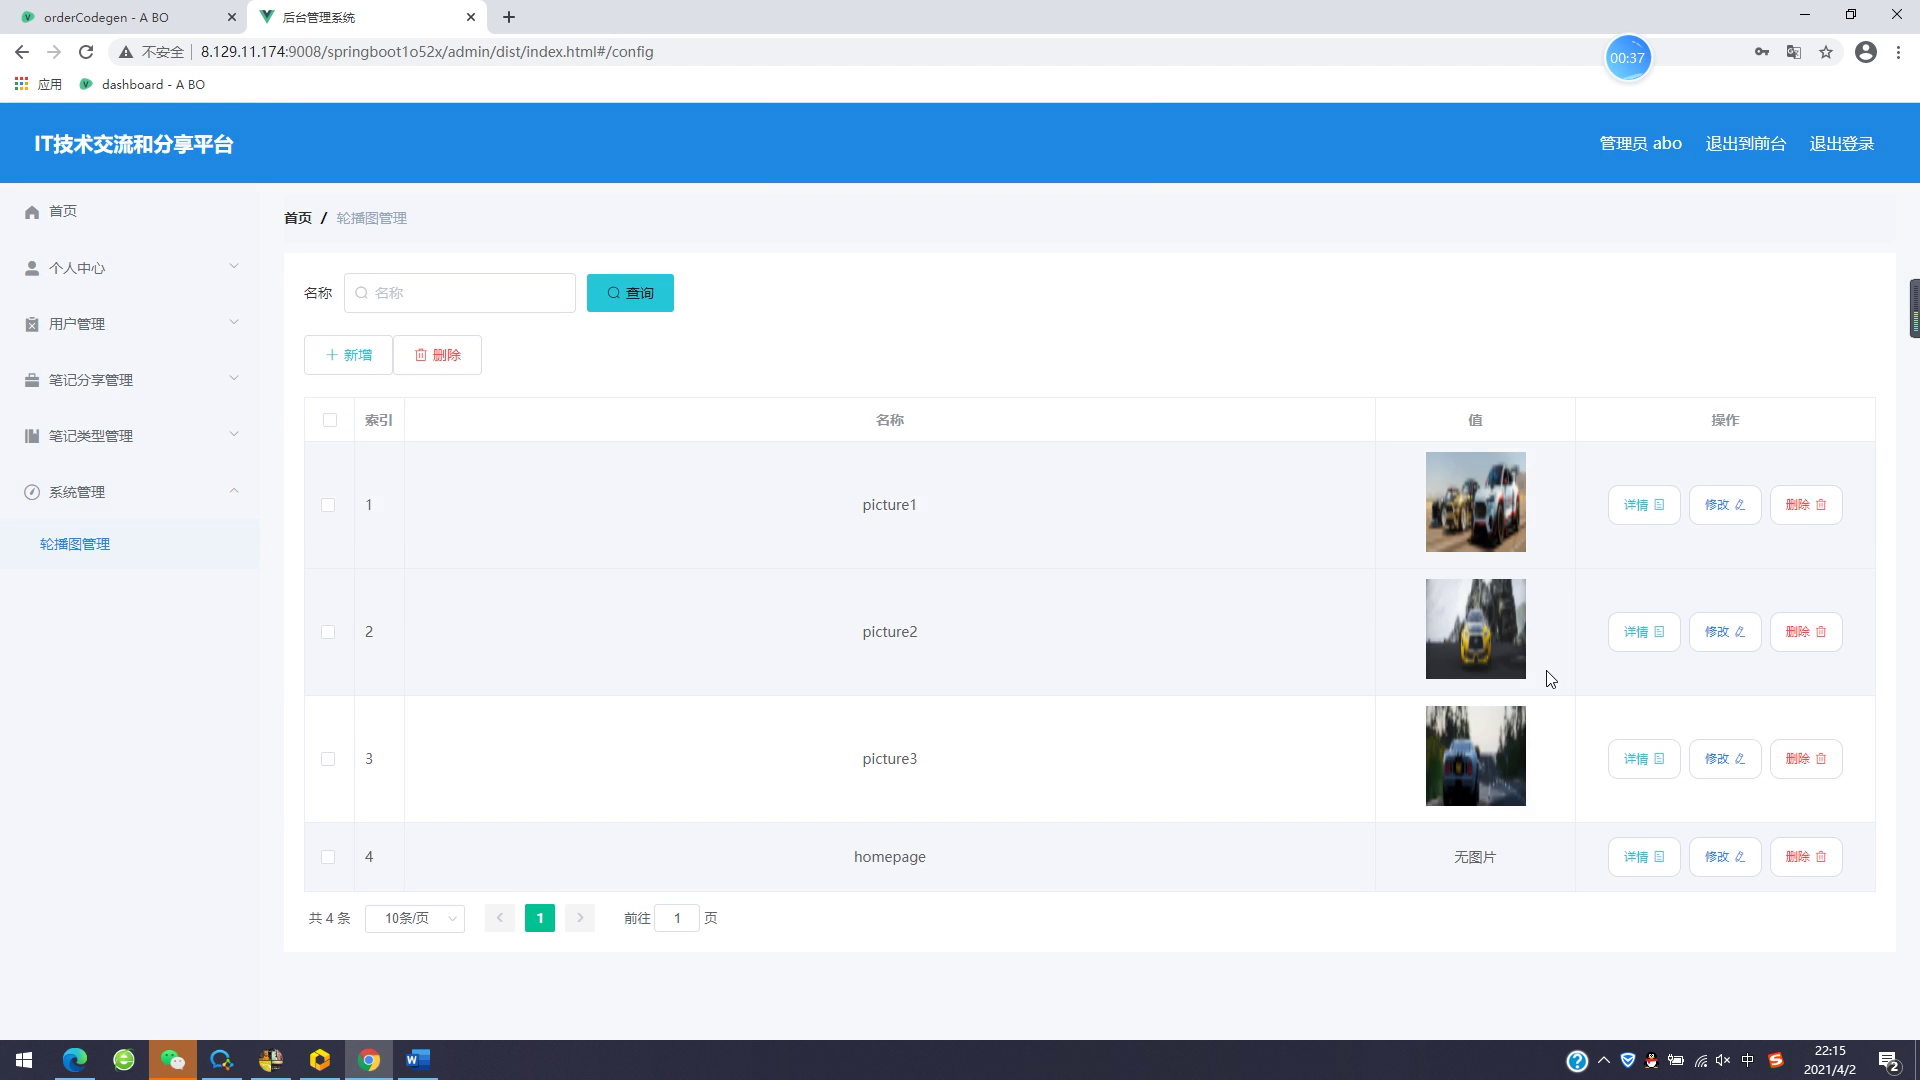Click 退出登录 to log out
The height and width of the screenshot is (1080, 1920).
[x=1842, y=143]
